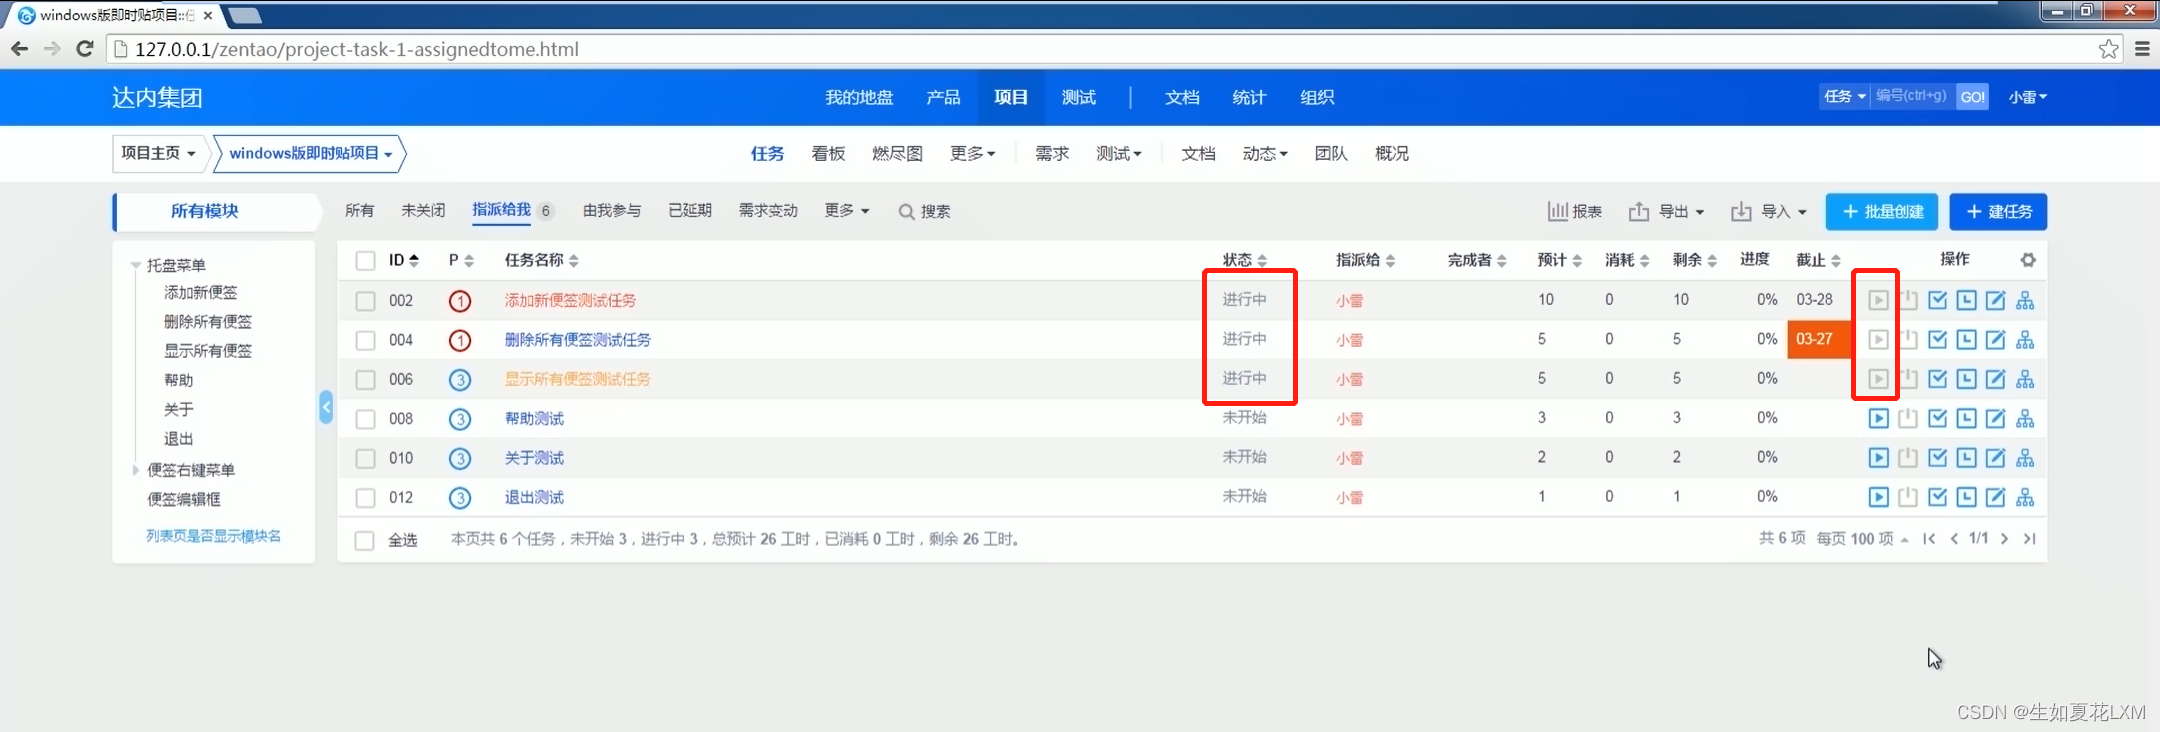The image size is (2160, 732).
Task: Tick the header select-all checkbox beside ID
Action: pyautogui.click(x=365, y=261)
